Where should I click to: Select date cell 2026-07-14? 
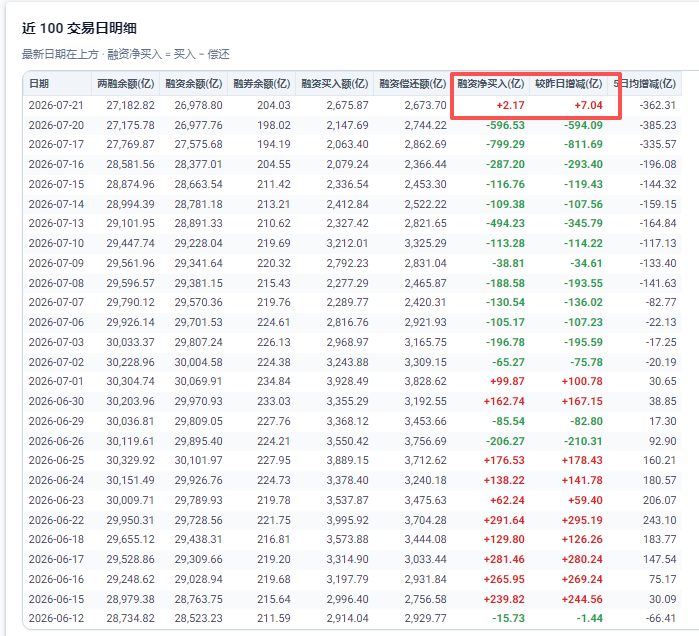click(56, 205)
